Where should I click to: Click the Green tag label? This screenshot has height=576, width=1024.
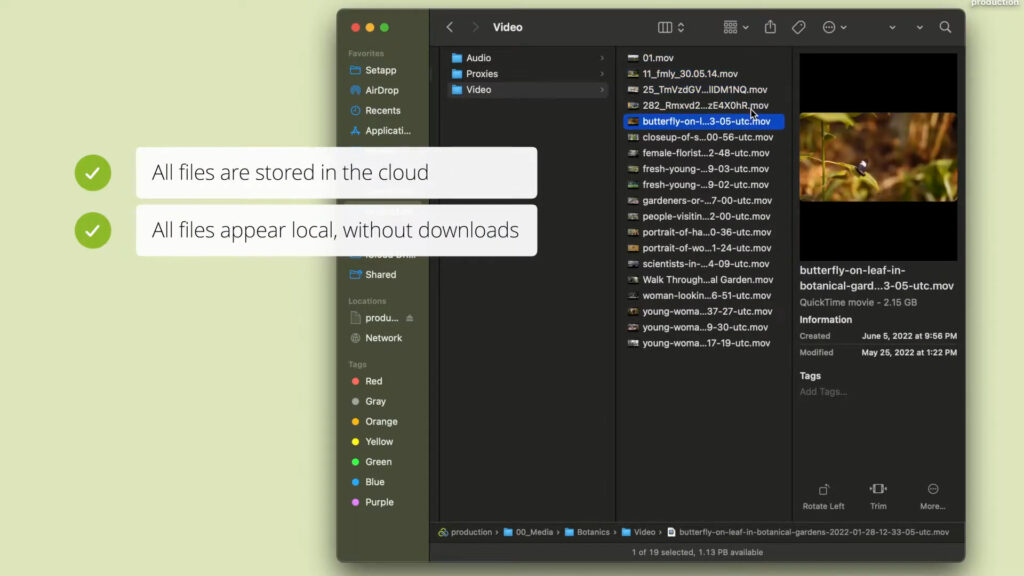pyautogui.click(x=378, y=461)
